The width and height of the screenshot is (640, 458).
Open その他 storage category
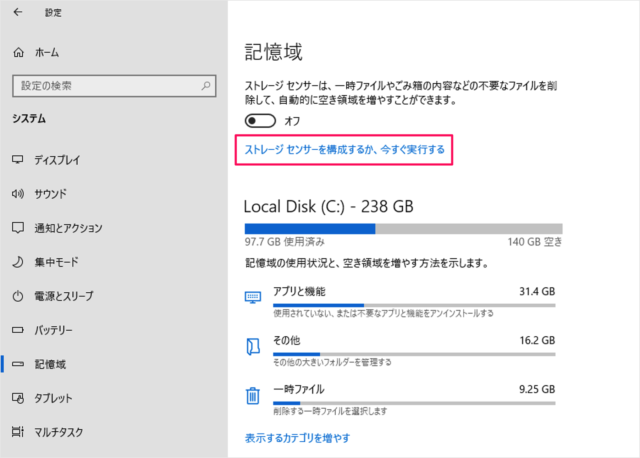pos(400,351)
